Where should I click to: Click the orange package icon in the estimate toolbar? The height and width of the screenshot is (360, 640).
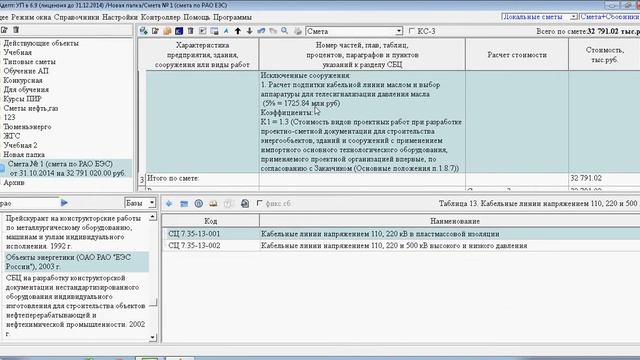tap(167, 31)
